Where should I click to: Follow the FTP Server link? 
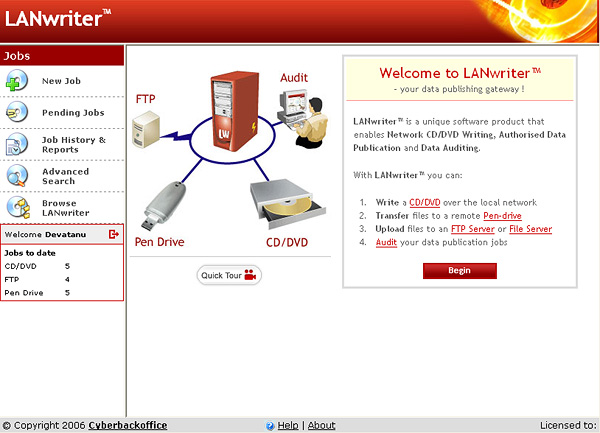473,229
